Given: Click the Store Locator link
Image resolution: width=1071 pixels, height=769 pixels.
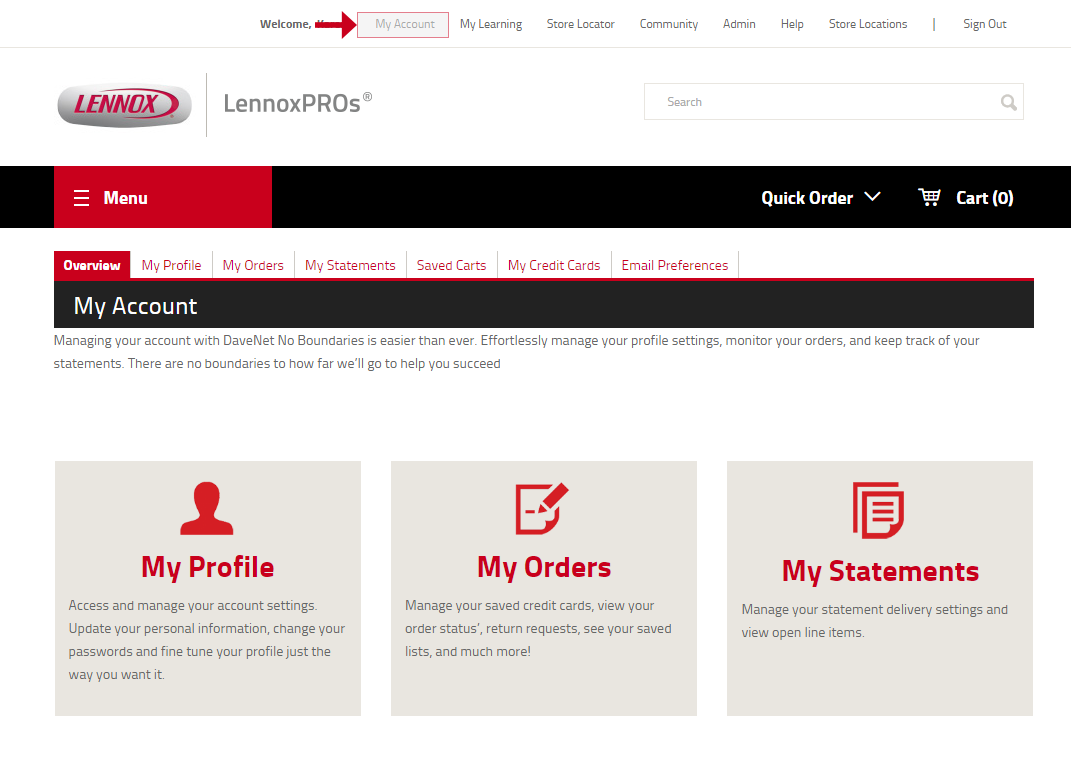Looking at the screenshot, I should [580, 24].
